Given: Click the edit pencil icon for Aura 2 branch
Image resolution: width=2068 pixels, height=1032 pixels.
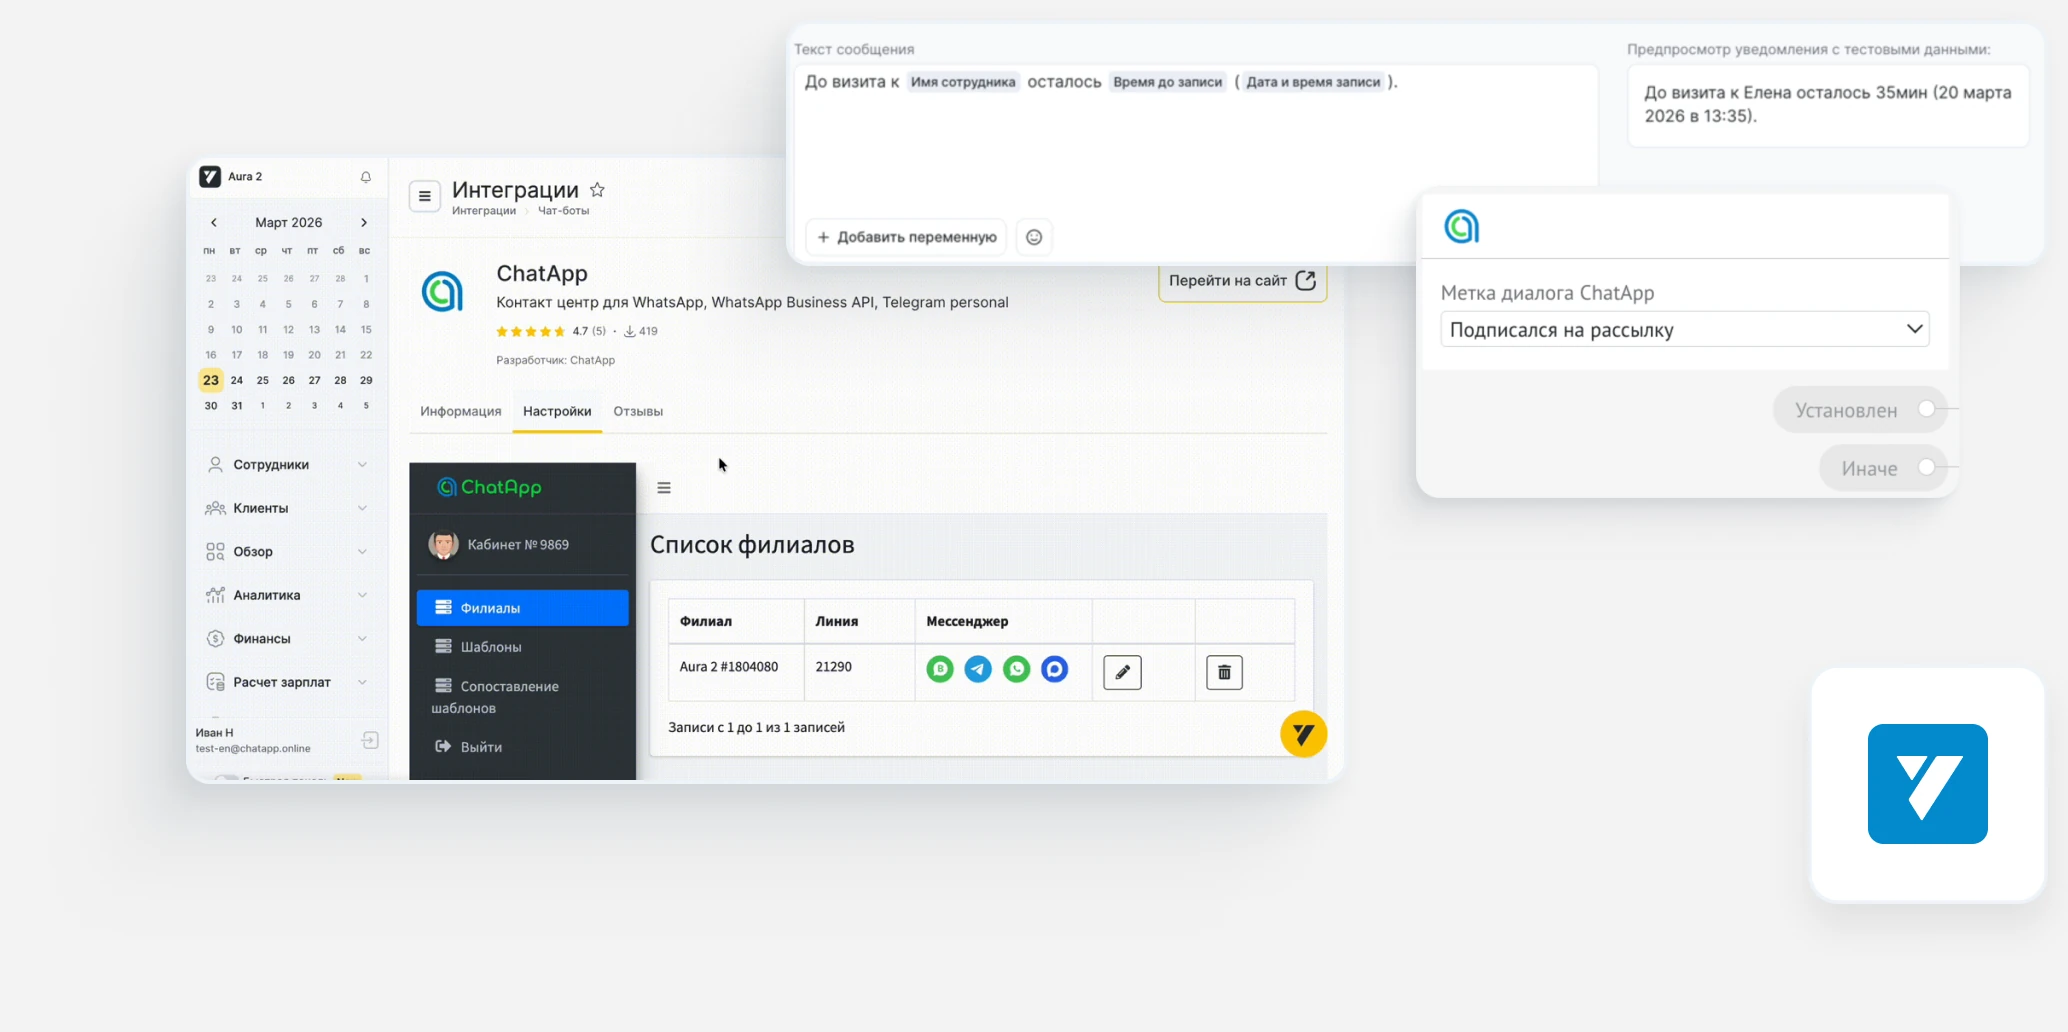Looking at the screenshot, I should (x=1122, y=672).
